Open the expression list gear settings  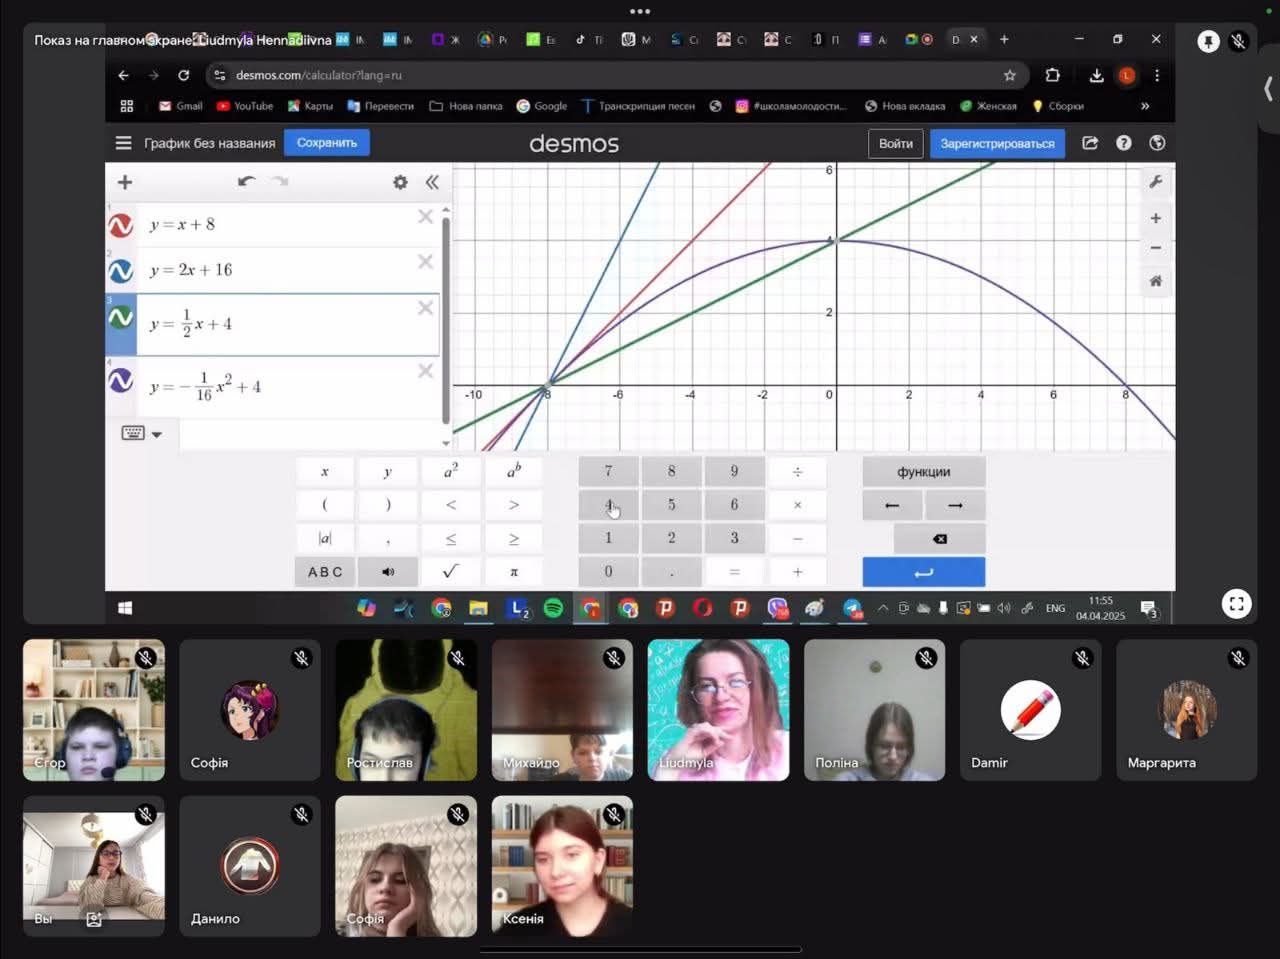click(x=400, y=182)
